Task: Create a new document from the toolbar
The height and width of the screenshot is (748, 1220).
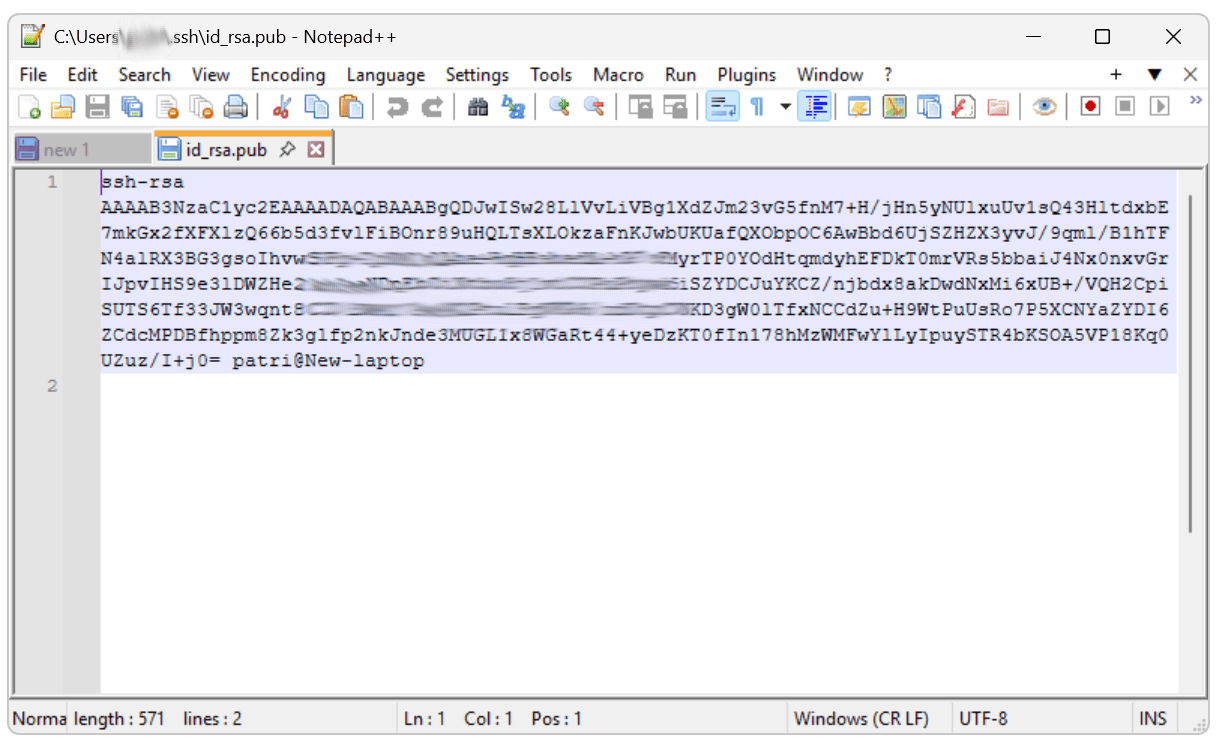Action: [30, 106]
